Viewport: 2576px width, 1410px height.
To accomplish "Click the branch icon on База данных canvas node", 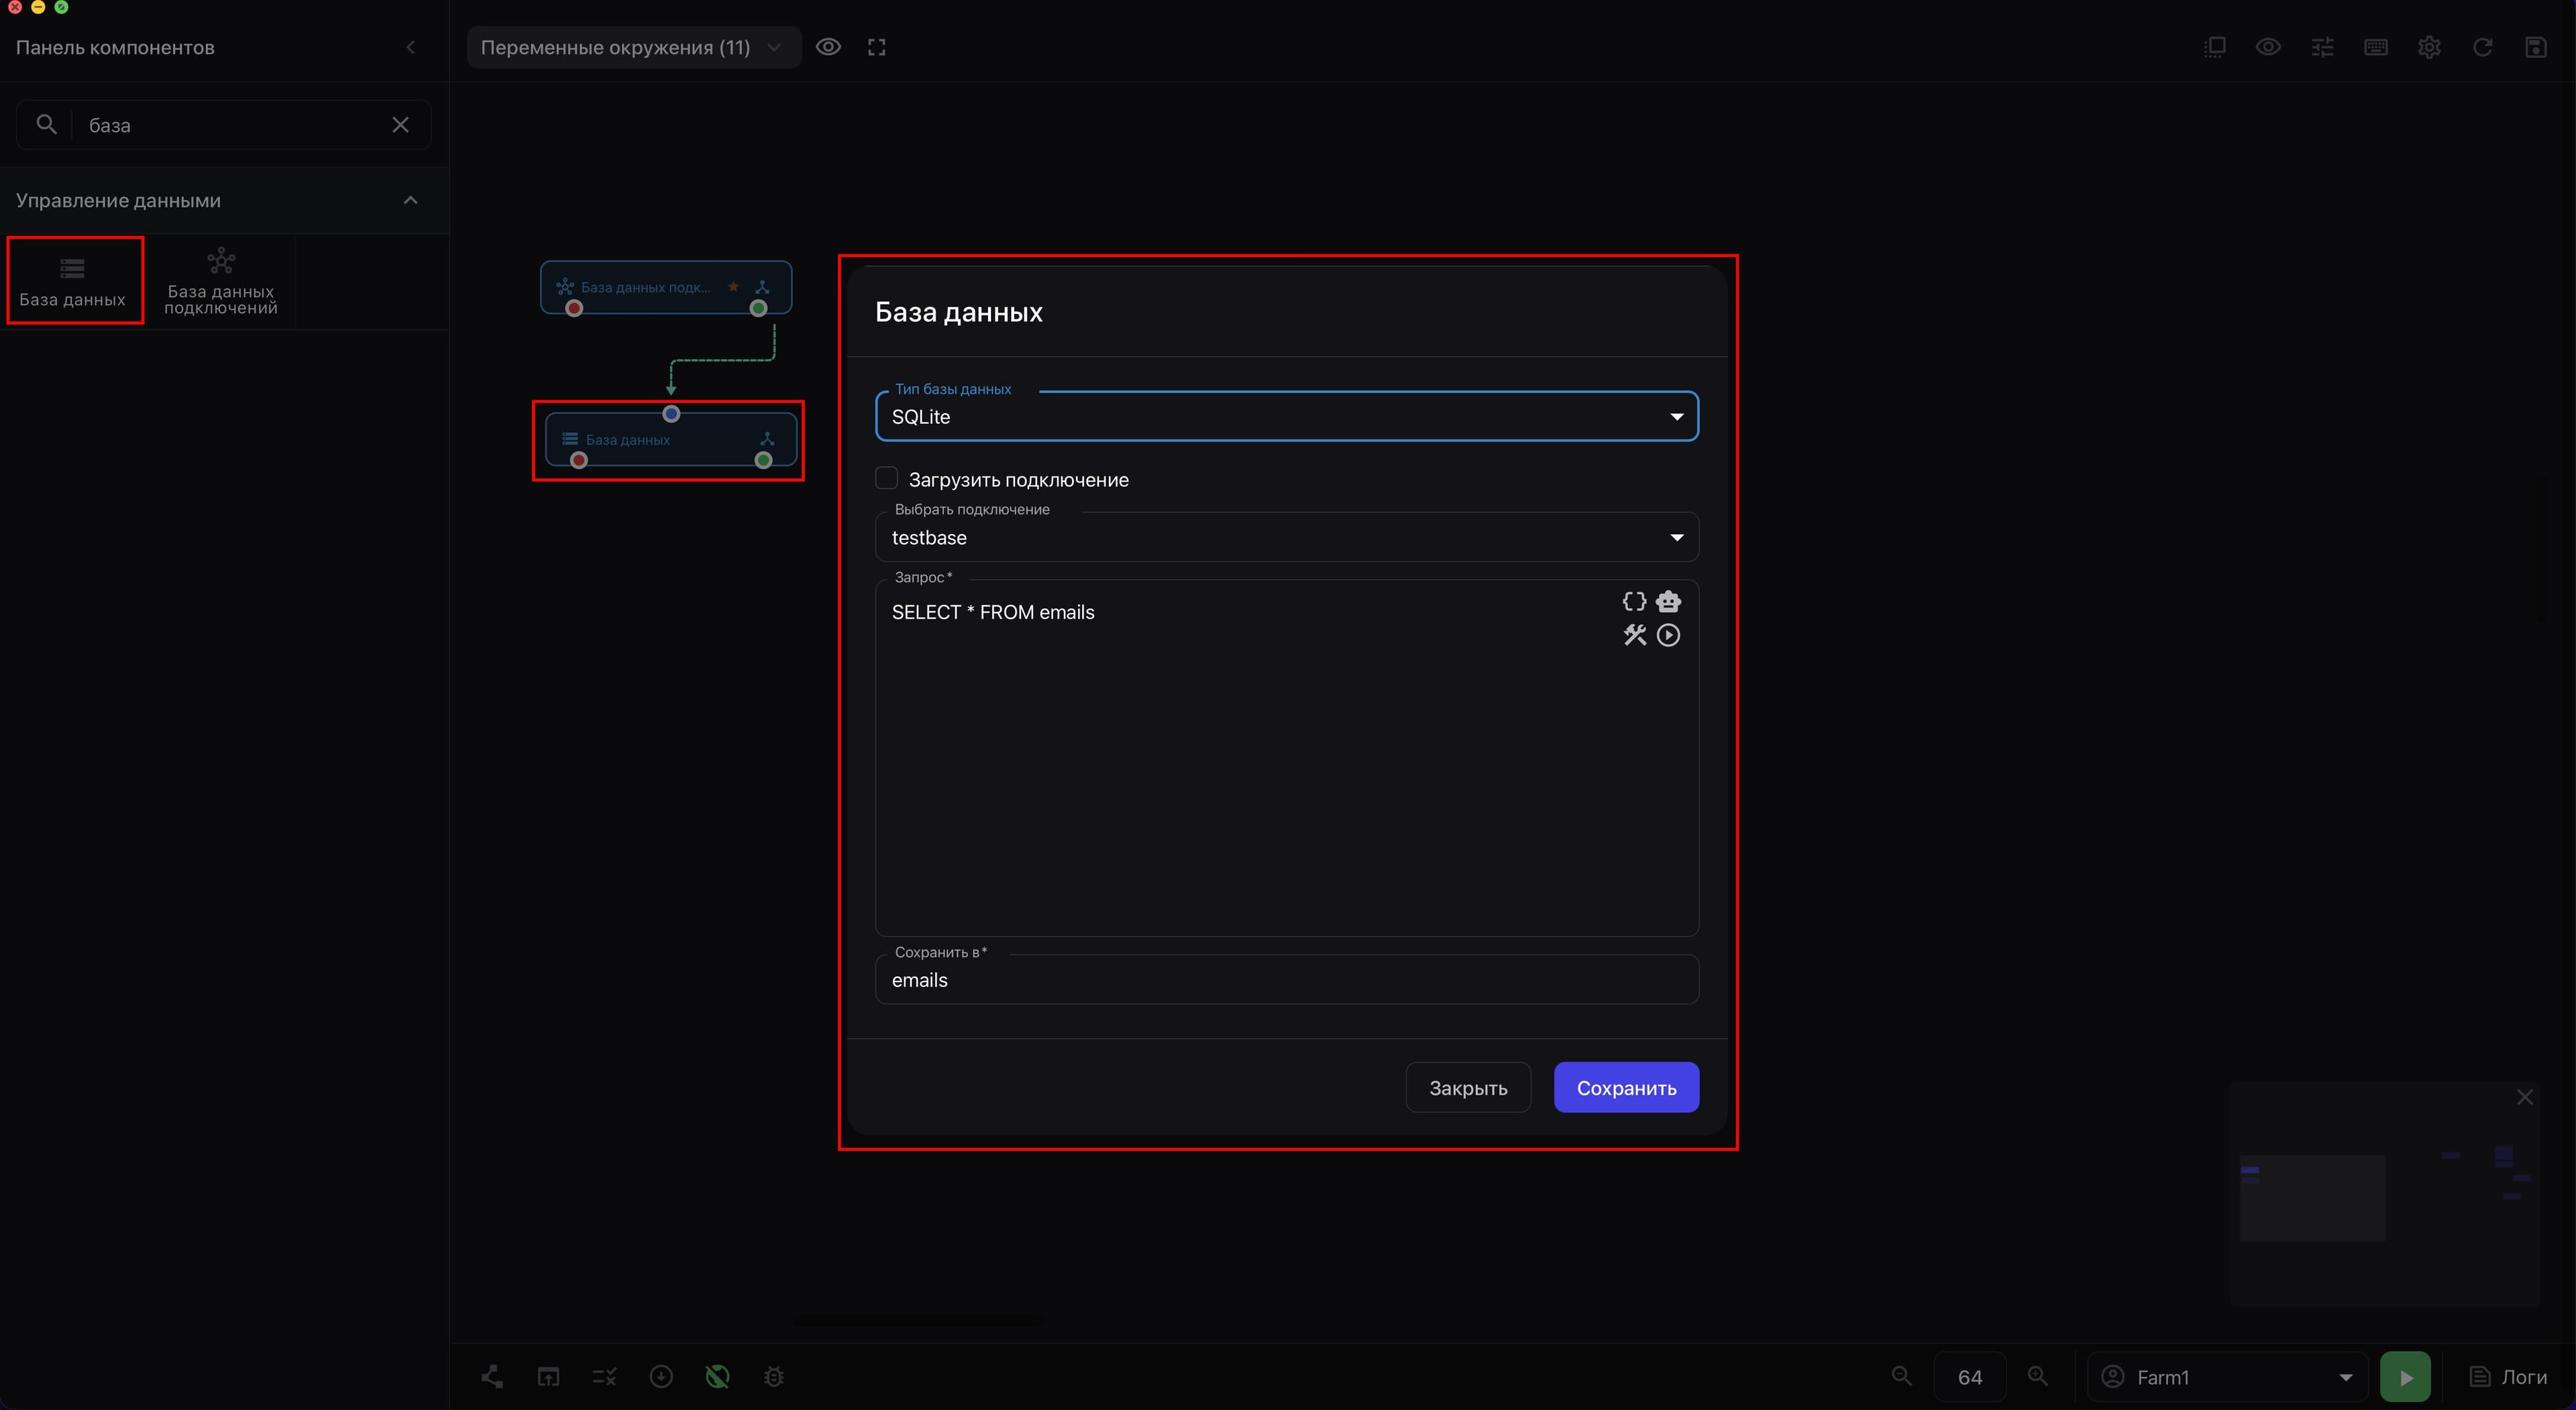I will [x=767, y=439].
